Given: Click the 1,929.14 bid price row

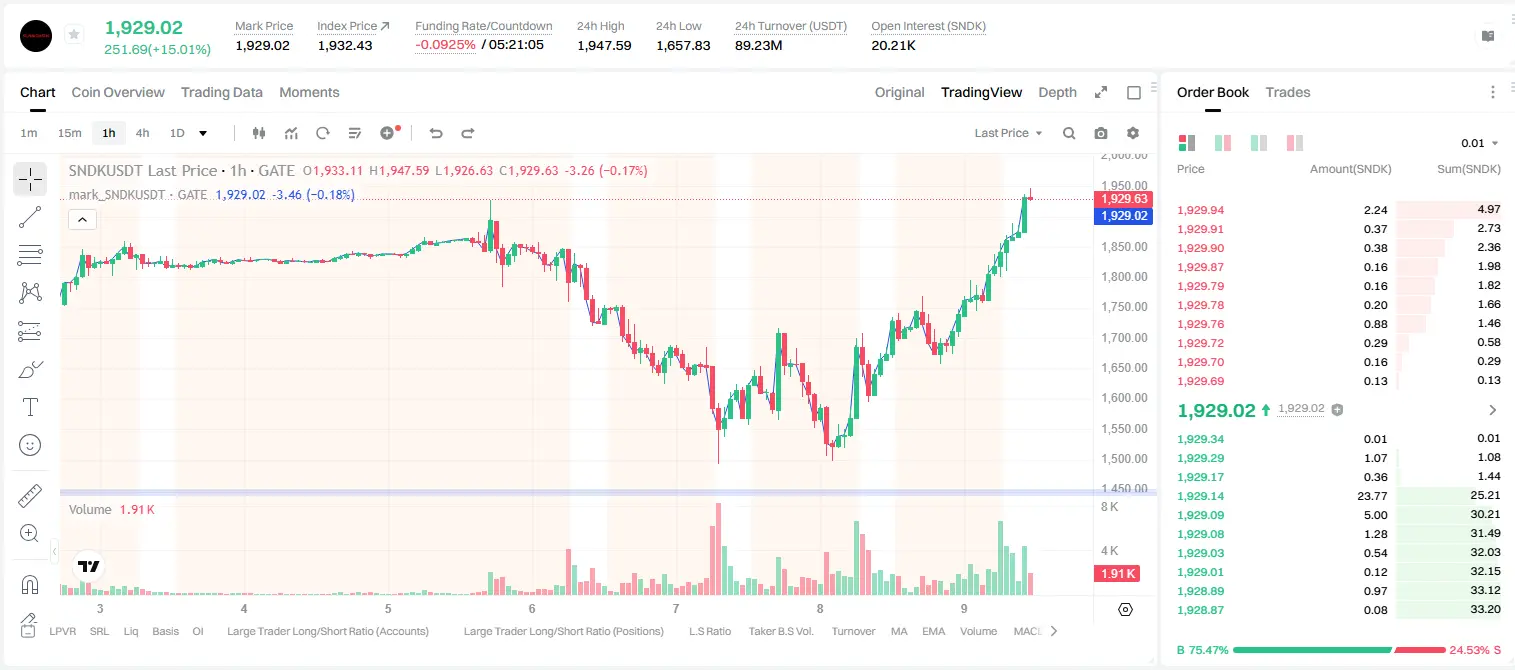Looking at the screenshot, I should tap(1338, 496).
